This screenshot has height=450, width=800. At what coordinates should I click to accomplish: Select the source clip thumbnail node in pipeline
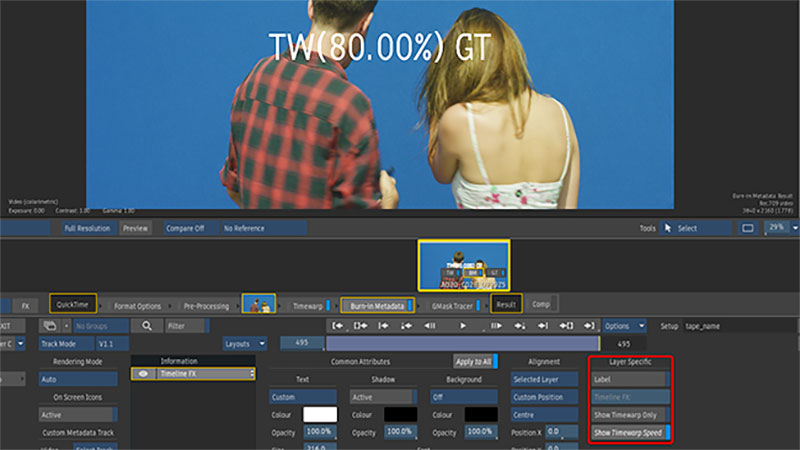coord(259,304)
